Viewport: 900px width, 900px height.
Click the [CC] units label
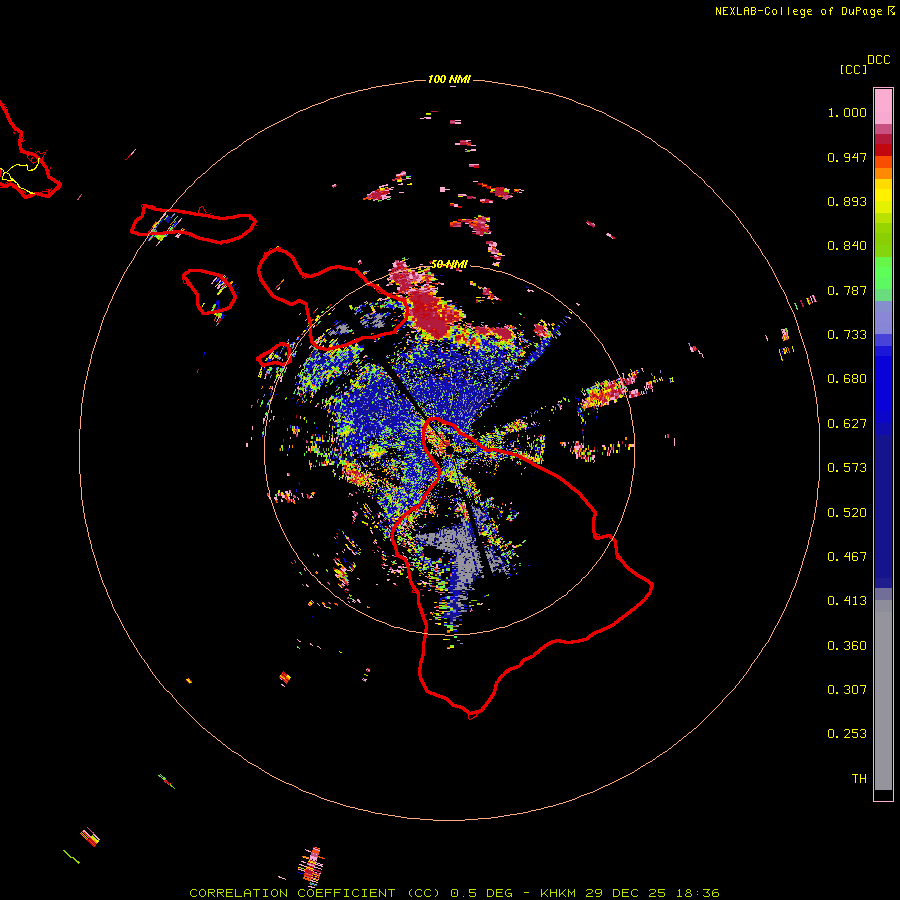[x=853, y=69]
